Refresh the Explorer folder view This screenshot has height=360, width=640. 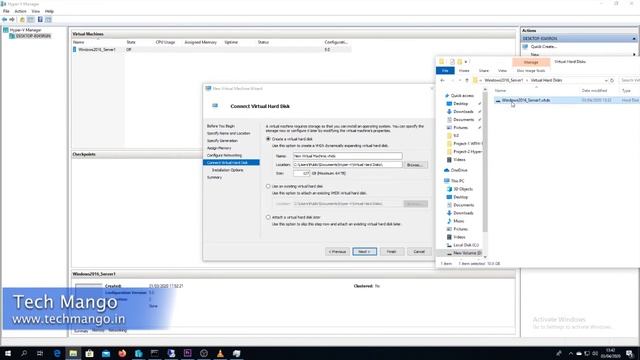click(x=612, y=80)
